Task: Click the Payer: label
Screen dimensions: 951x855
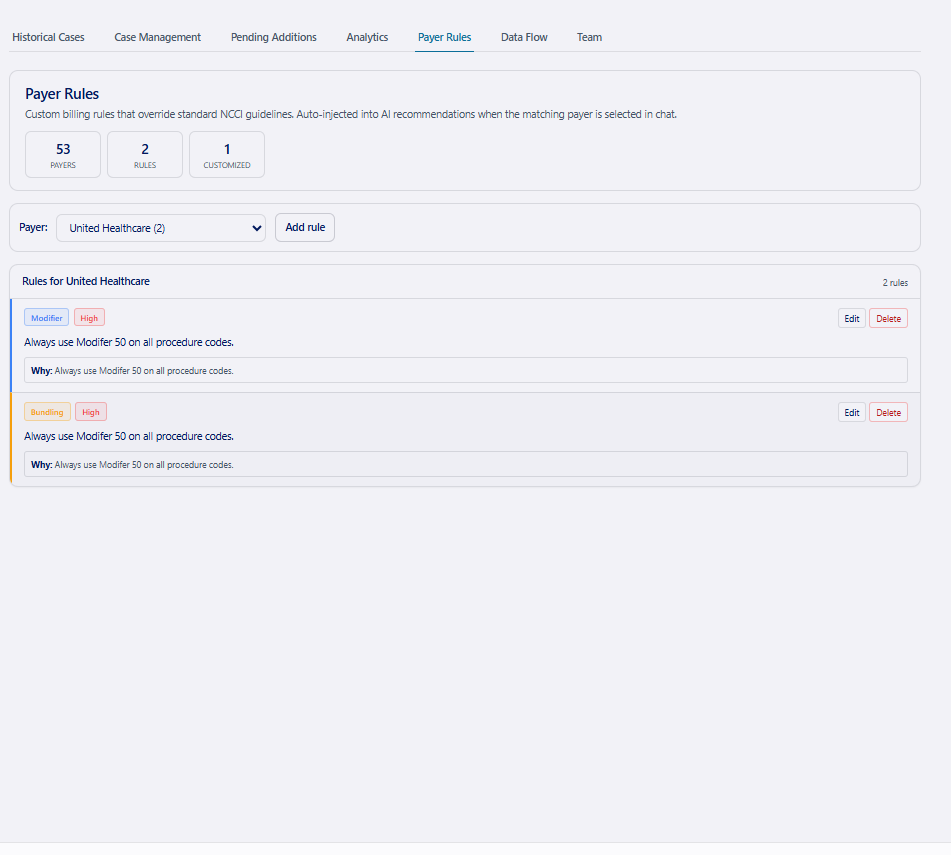Action: [x=33, y=227]
